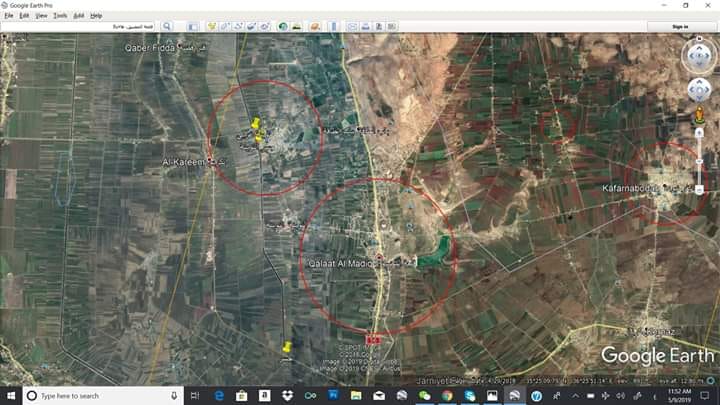Open Task View from taskbar
This screenshot has width=720, height=405.
point(195,396)
